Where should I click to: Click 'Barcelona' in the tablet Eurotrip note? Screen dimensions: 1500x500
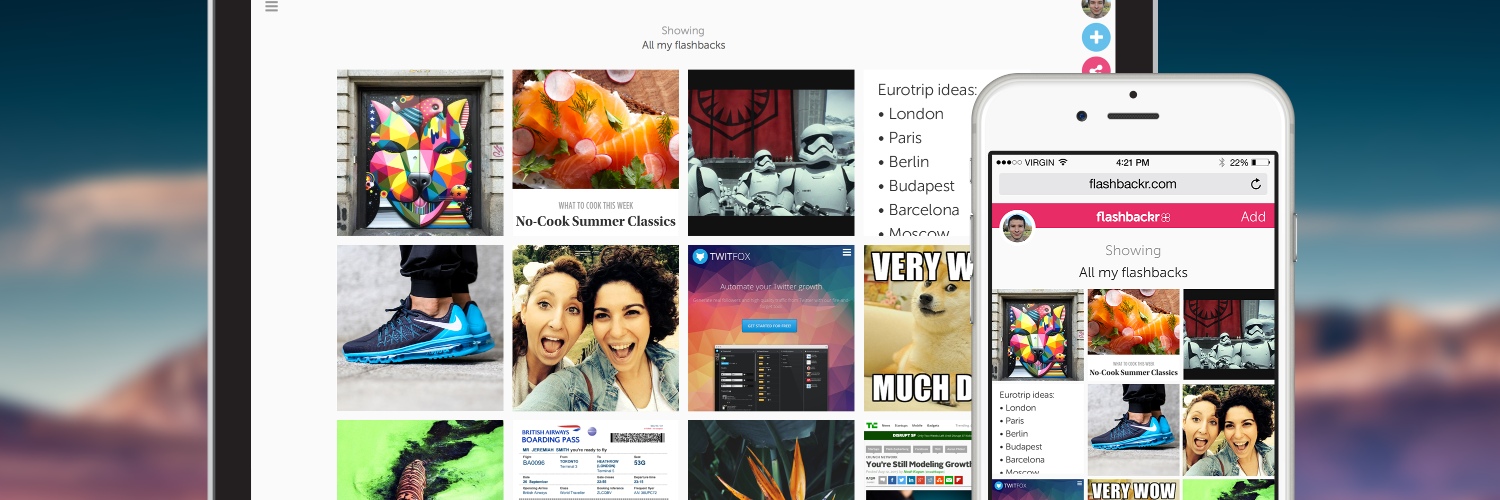click(x=924, y=210)
